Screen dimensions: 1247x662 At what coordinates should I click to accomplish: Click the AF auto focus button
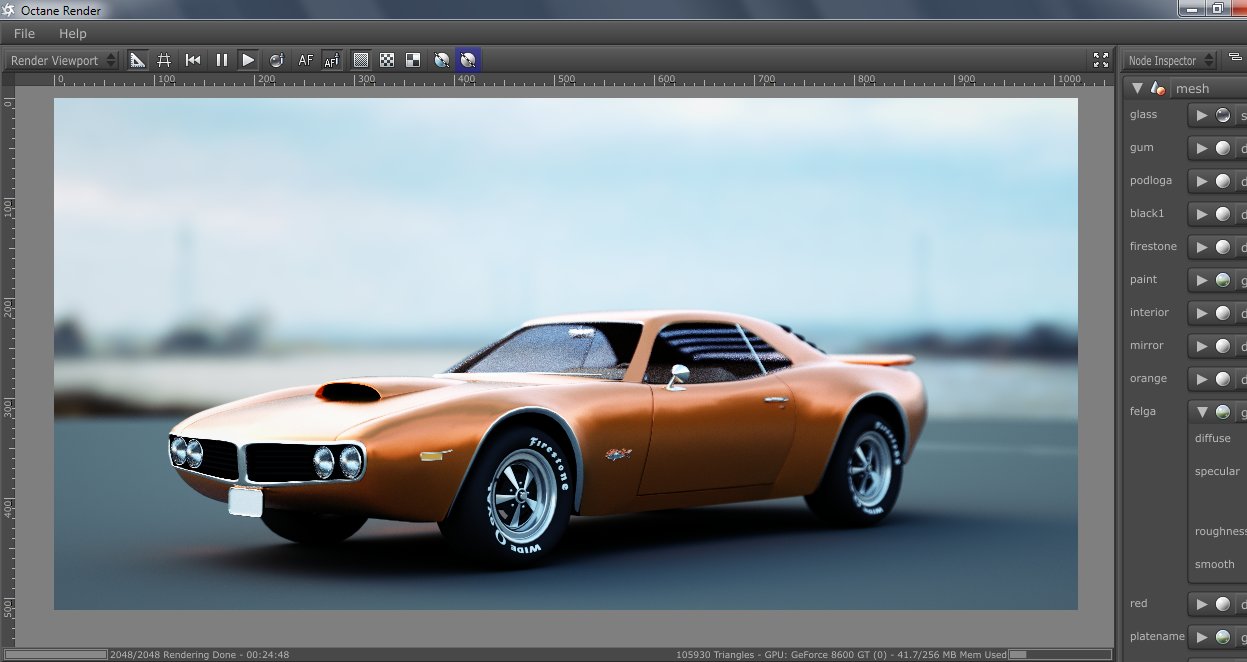tap(305, 60)
